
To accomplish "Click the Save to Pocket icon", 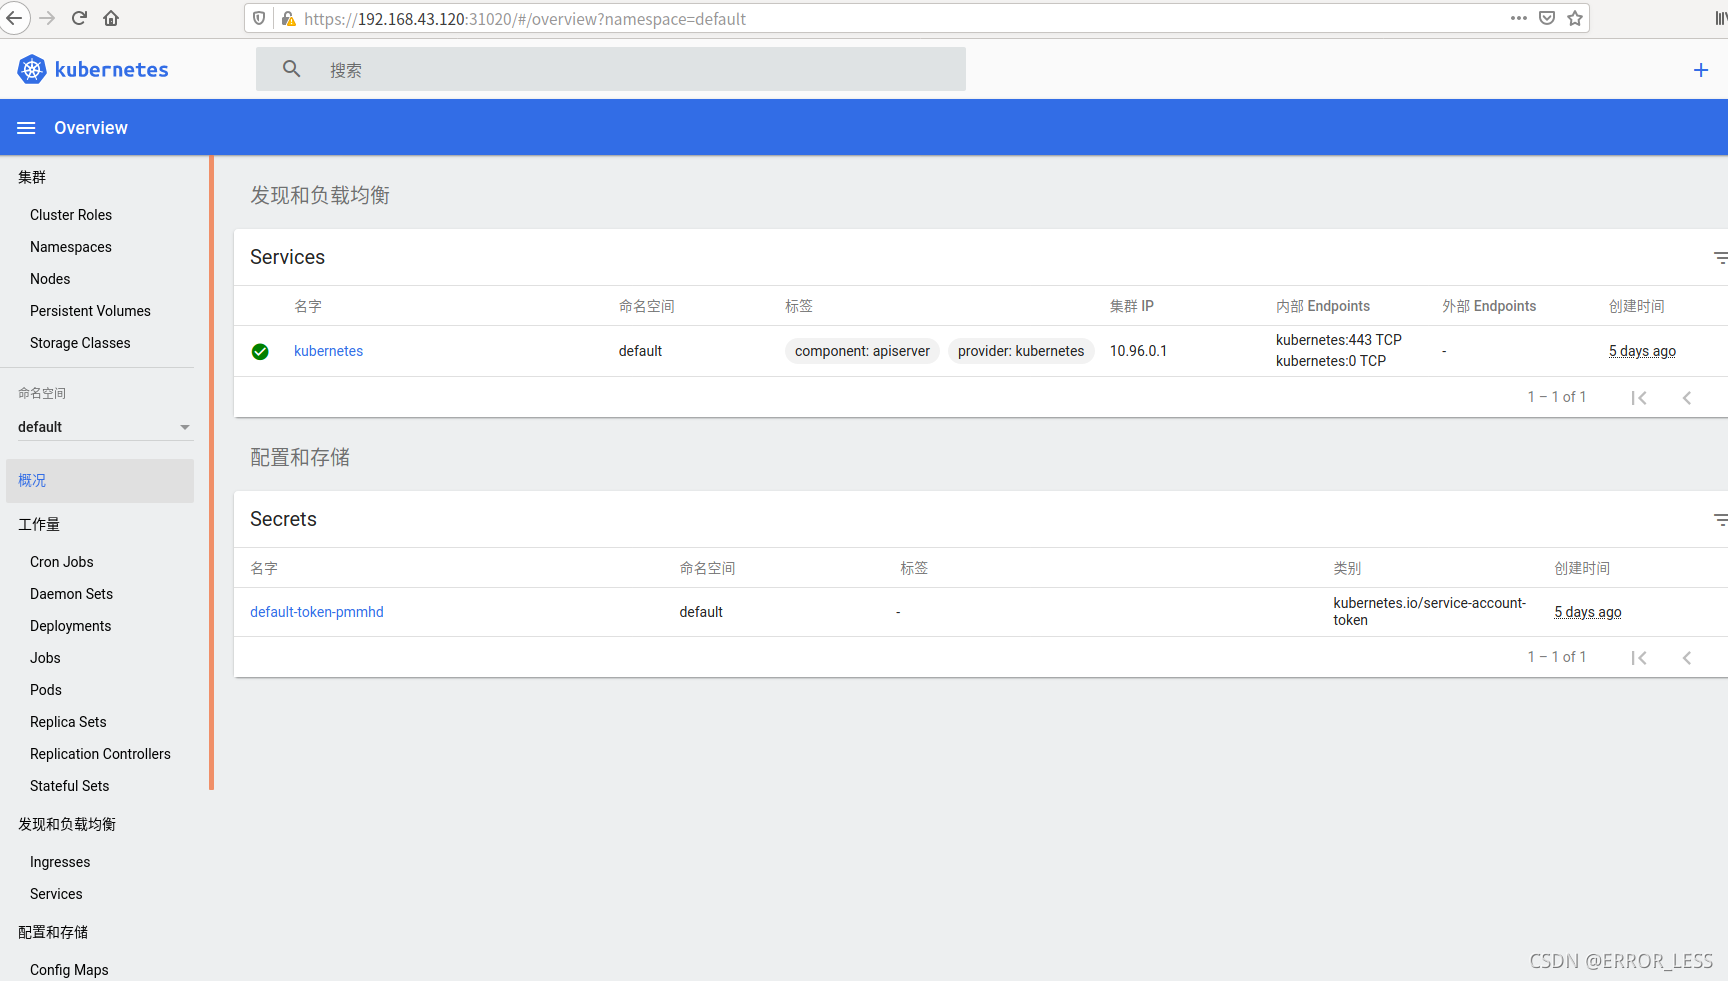I will 1547,18.
